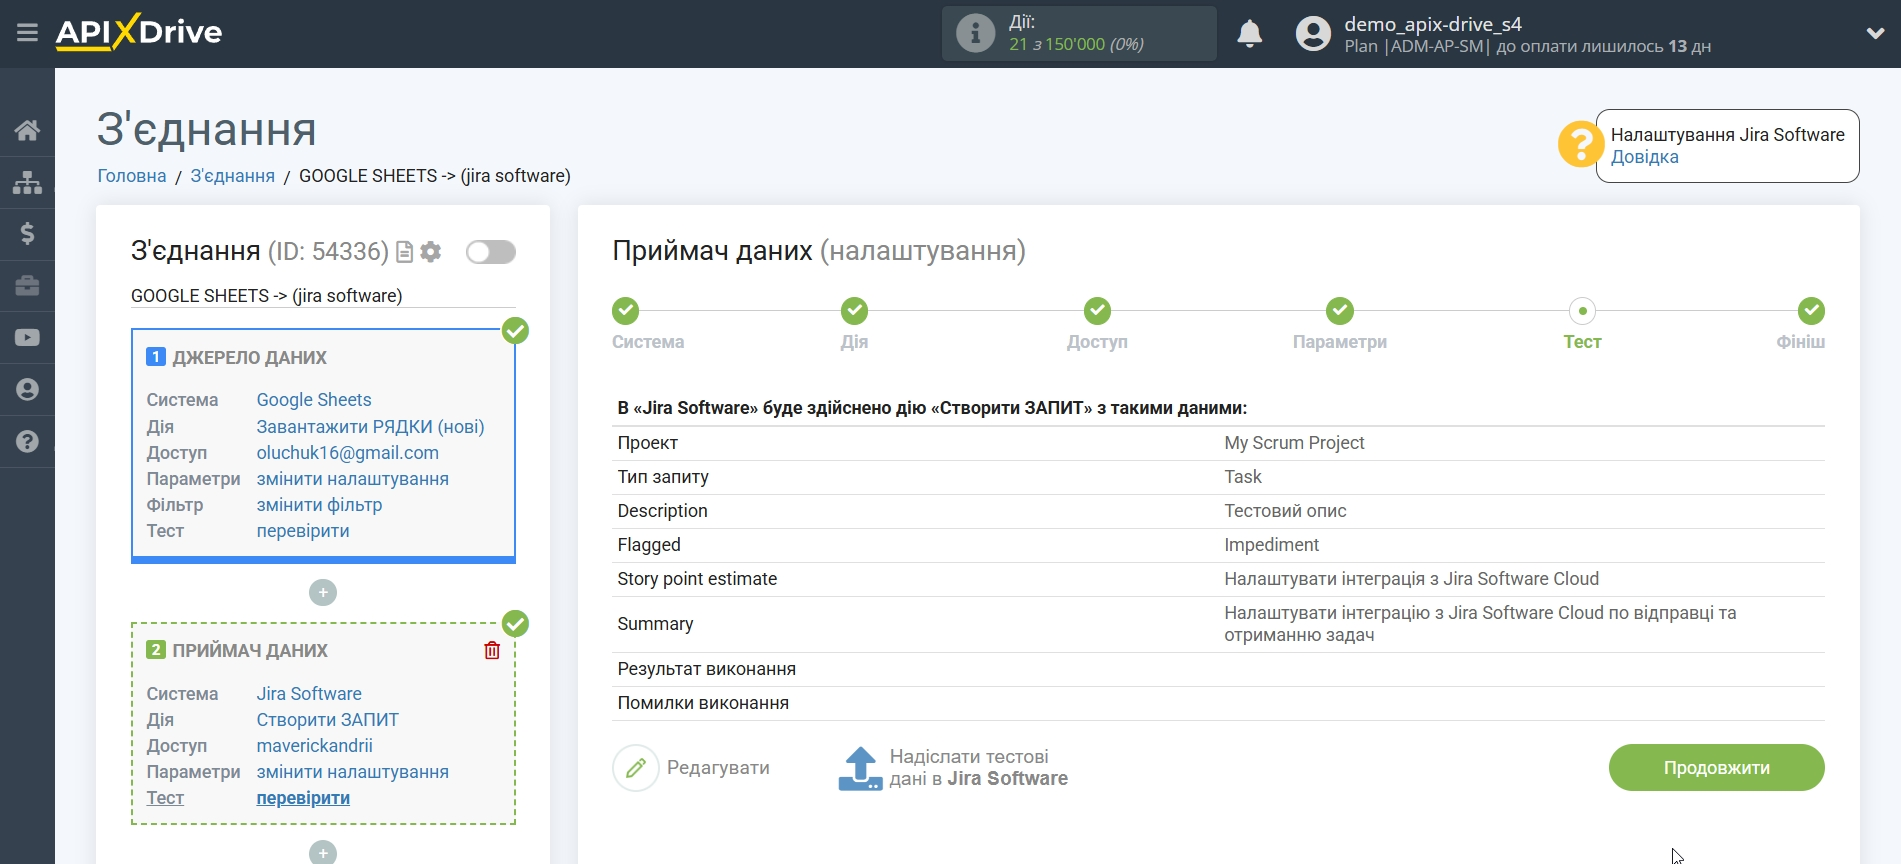Open the briefcase sidebar icon

(x=27, y=286)
